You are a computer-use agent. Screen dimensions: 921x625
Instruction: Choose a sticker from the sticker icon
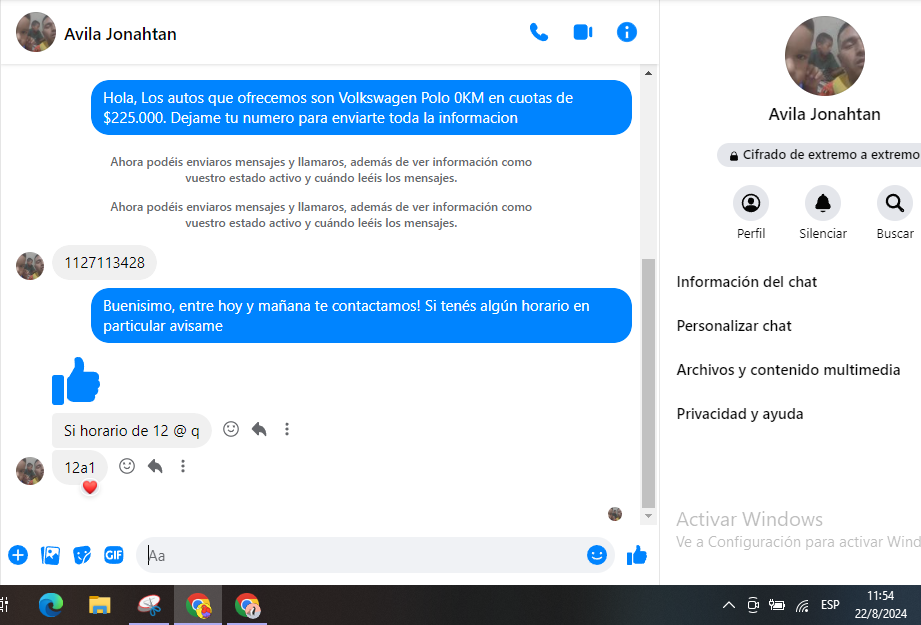click(x=82, y=555)
